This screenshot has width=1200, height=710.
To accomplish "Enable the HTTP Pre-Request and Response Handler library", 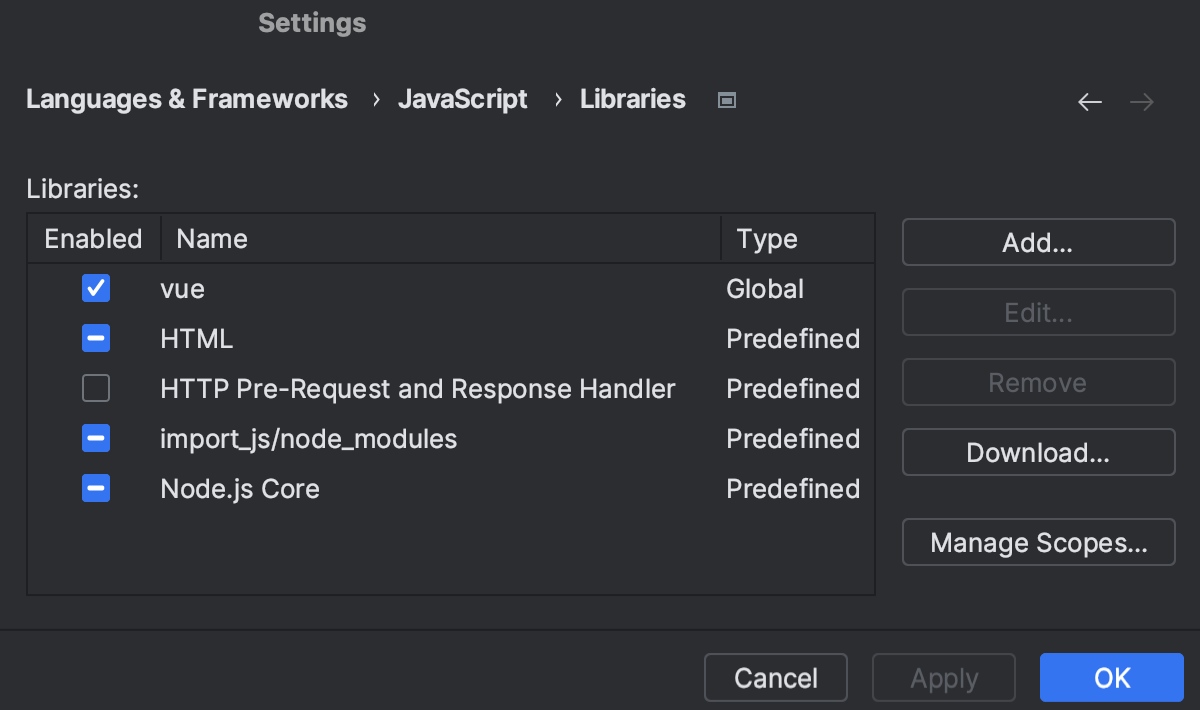I will pos(95,388).
